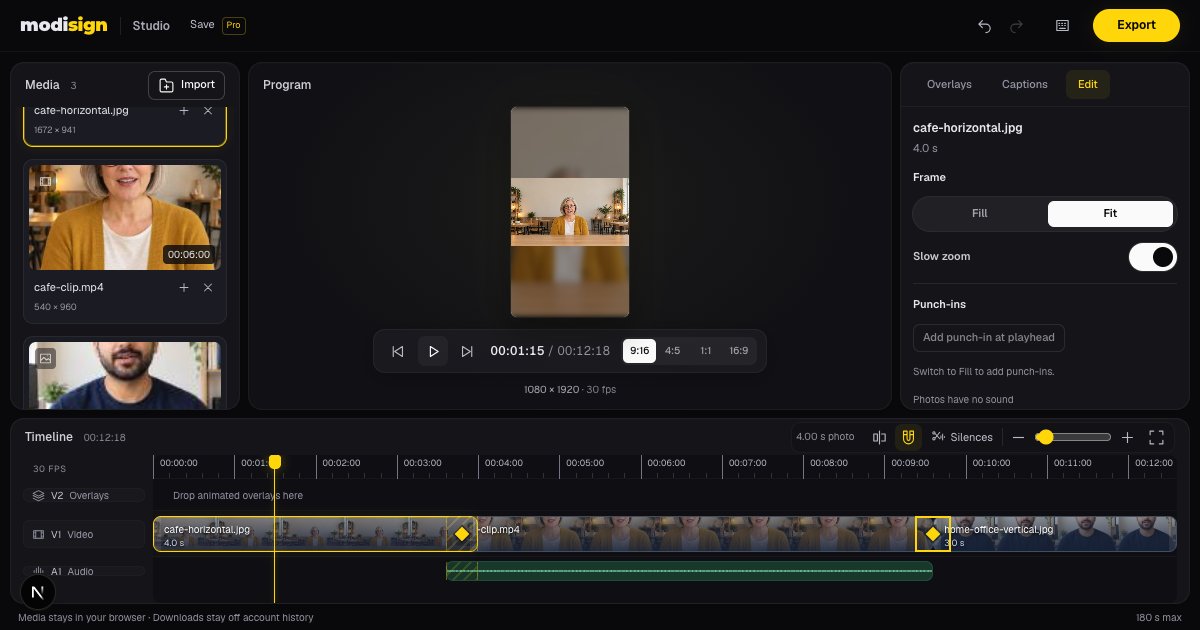Click the modisign logo
The image size is (1200, 630).
[63, 25]
